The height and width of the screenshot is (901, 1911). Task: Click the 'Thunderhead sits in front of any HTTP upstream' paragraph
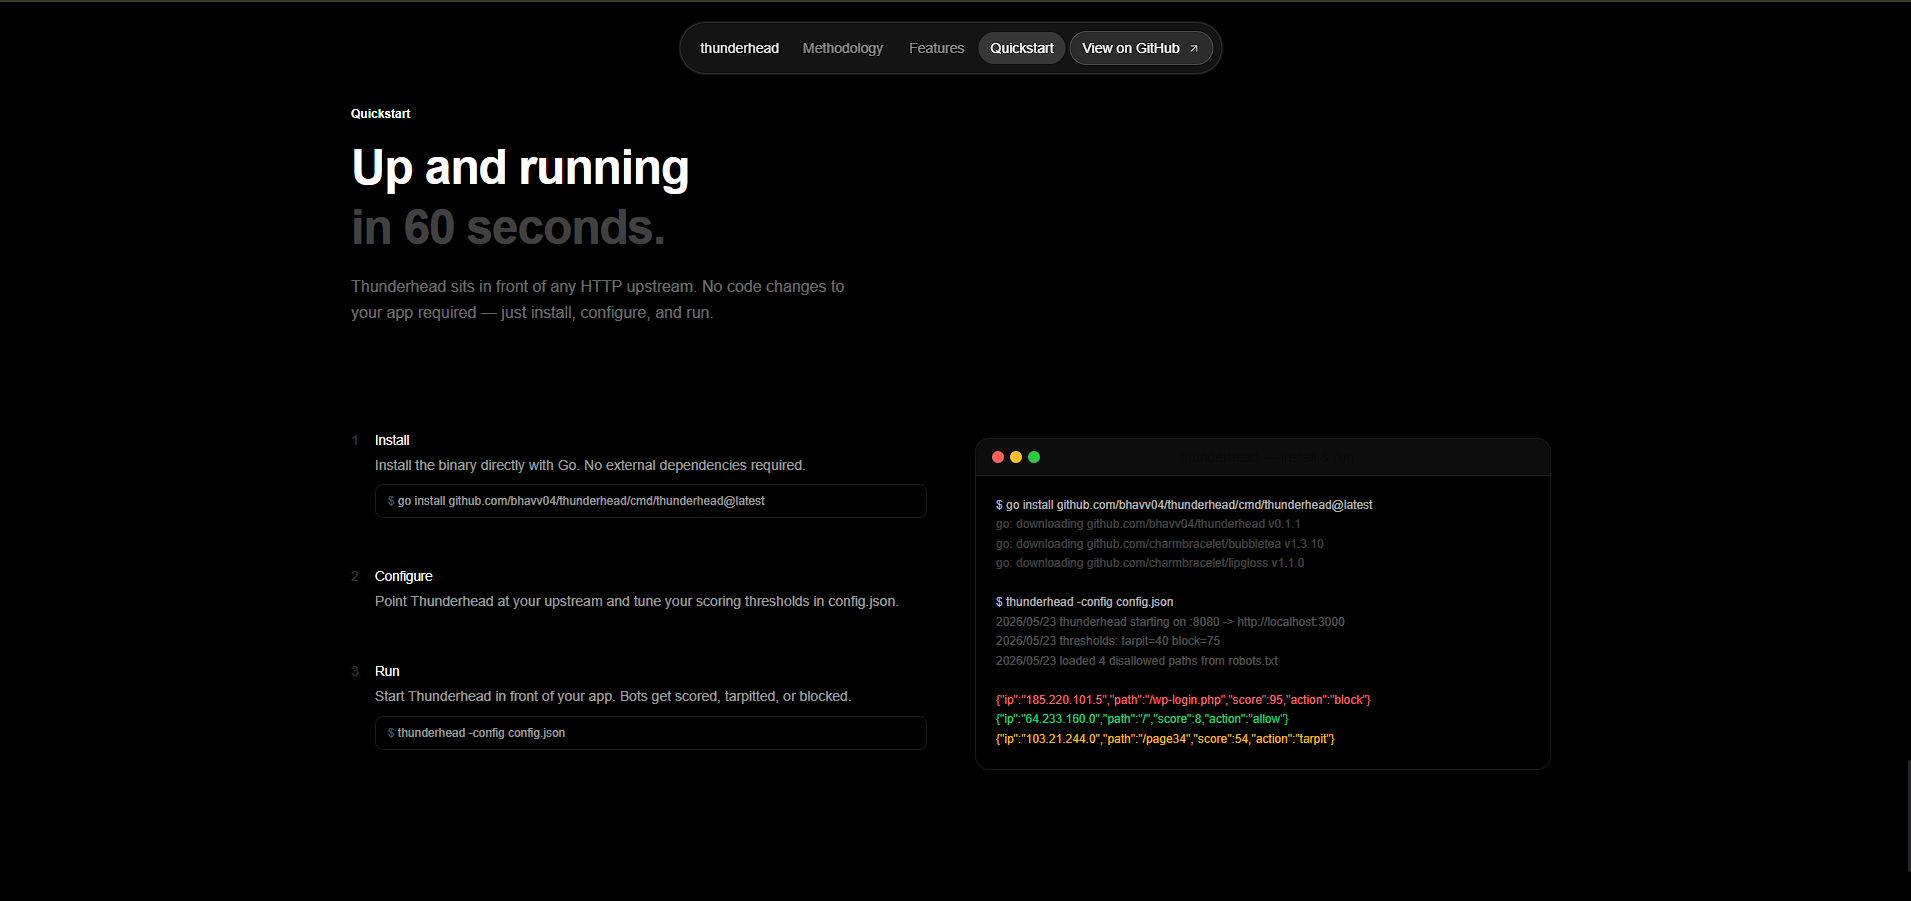597,299
